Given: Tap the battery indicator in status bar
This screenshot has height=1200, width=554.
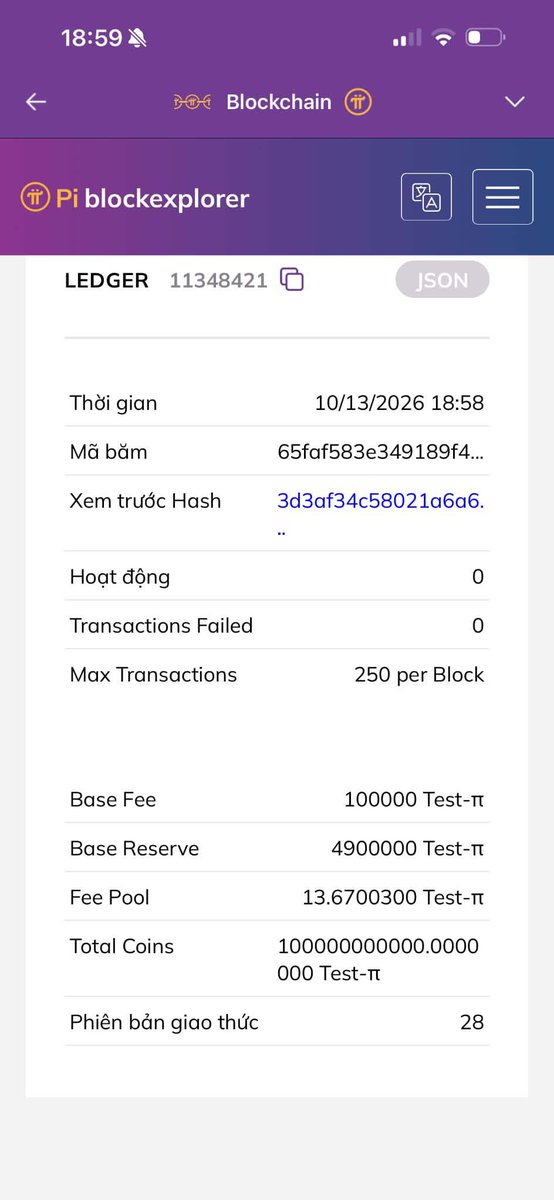Looking at the screenshot, I should [485, 38].
